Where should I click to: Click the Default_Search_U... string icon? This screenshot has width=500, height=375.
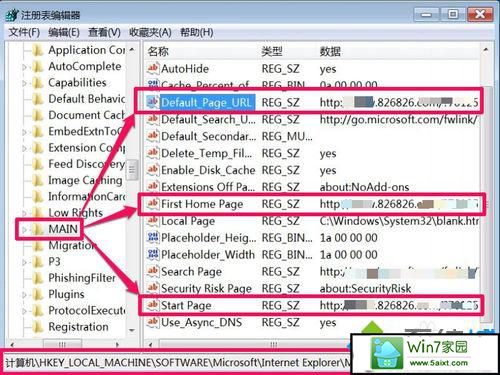[x=153, y=119]
